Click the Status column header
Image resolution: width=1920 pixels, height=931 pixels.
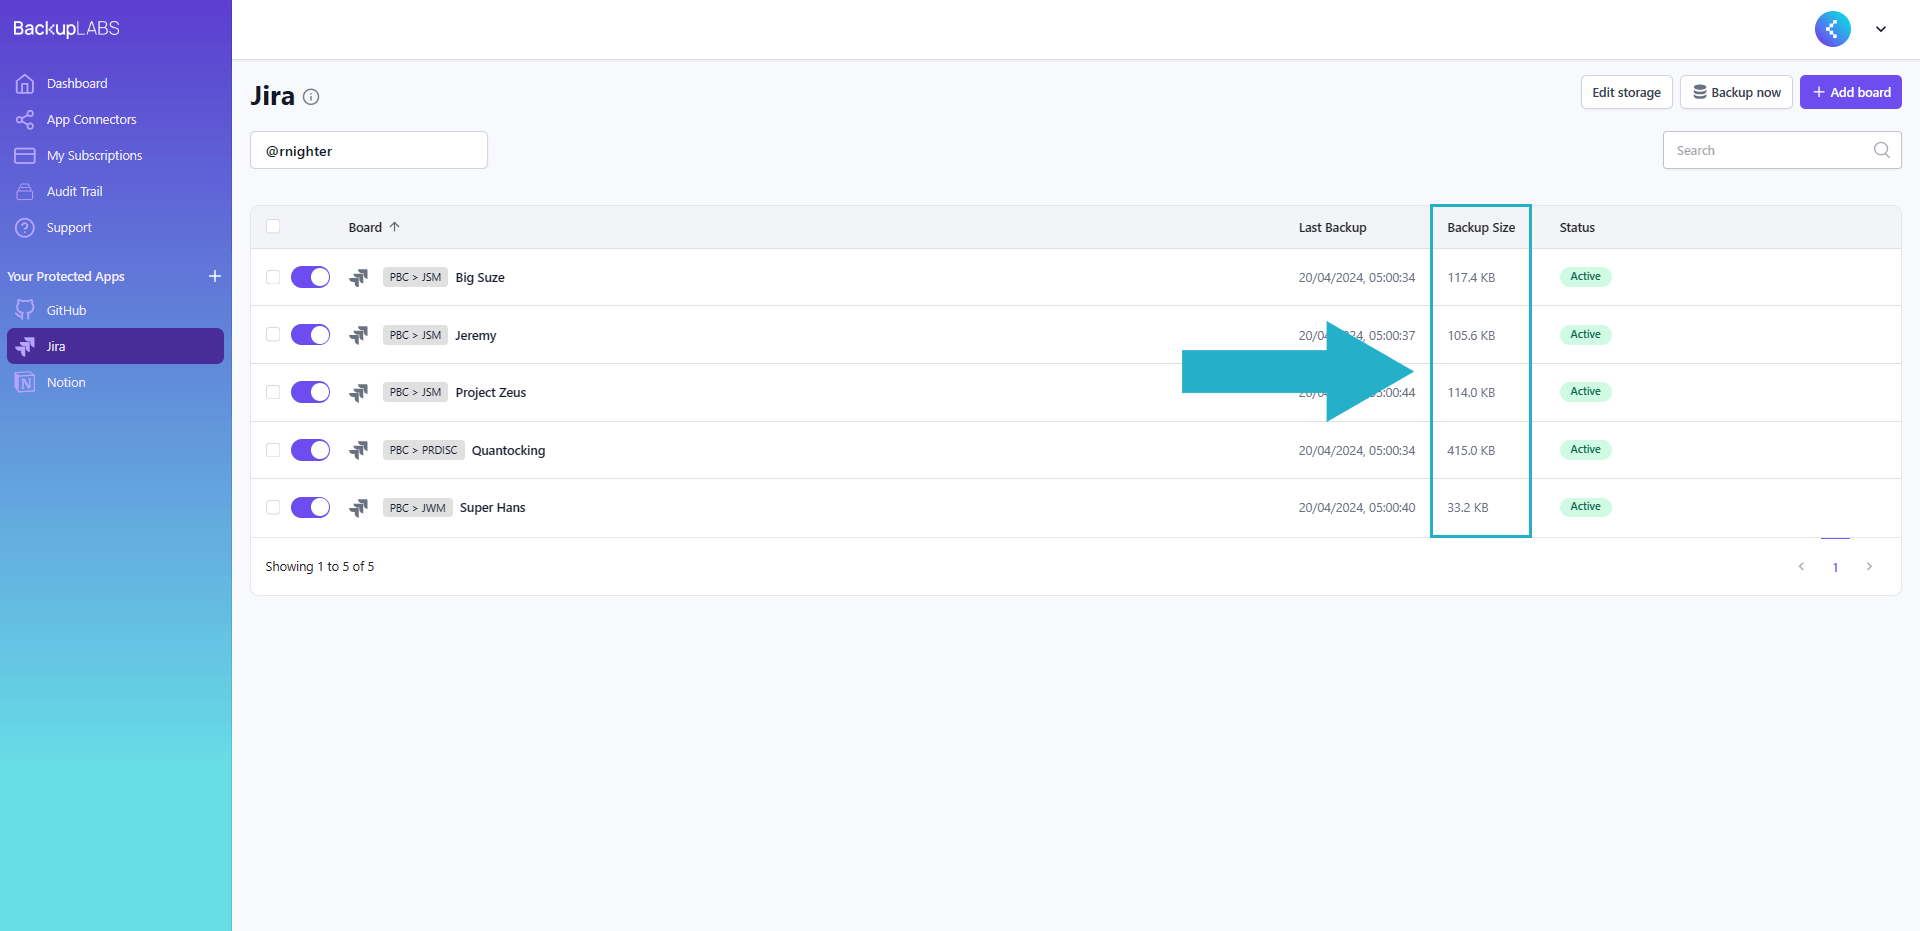[x=1577, y=228]
